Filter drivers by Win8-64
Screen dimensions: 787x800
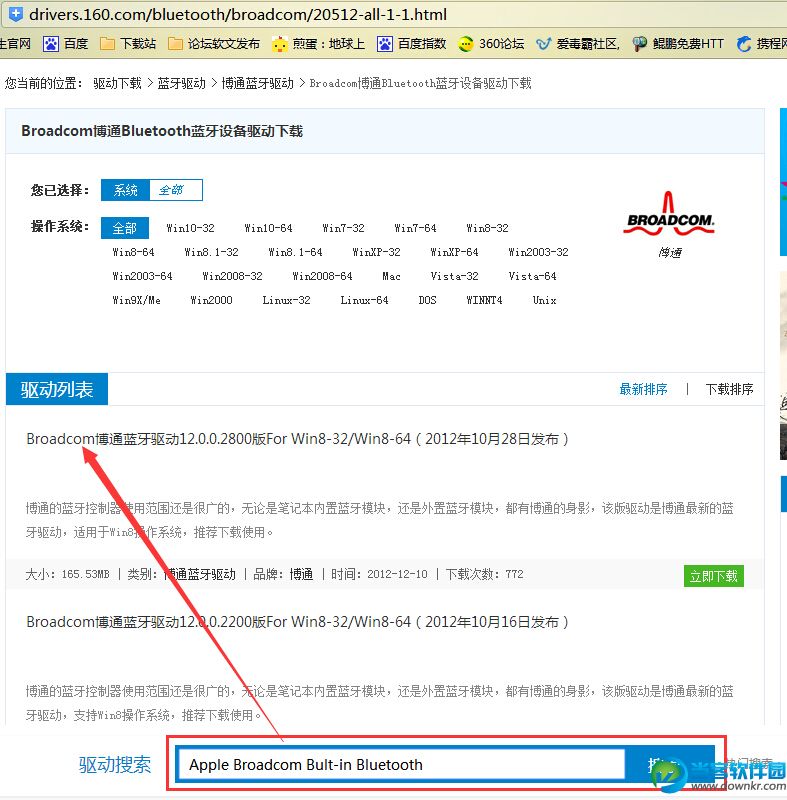(x=133, y=252)
